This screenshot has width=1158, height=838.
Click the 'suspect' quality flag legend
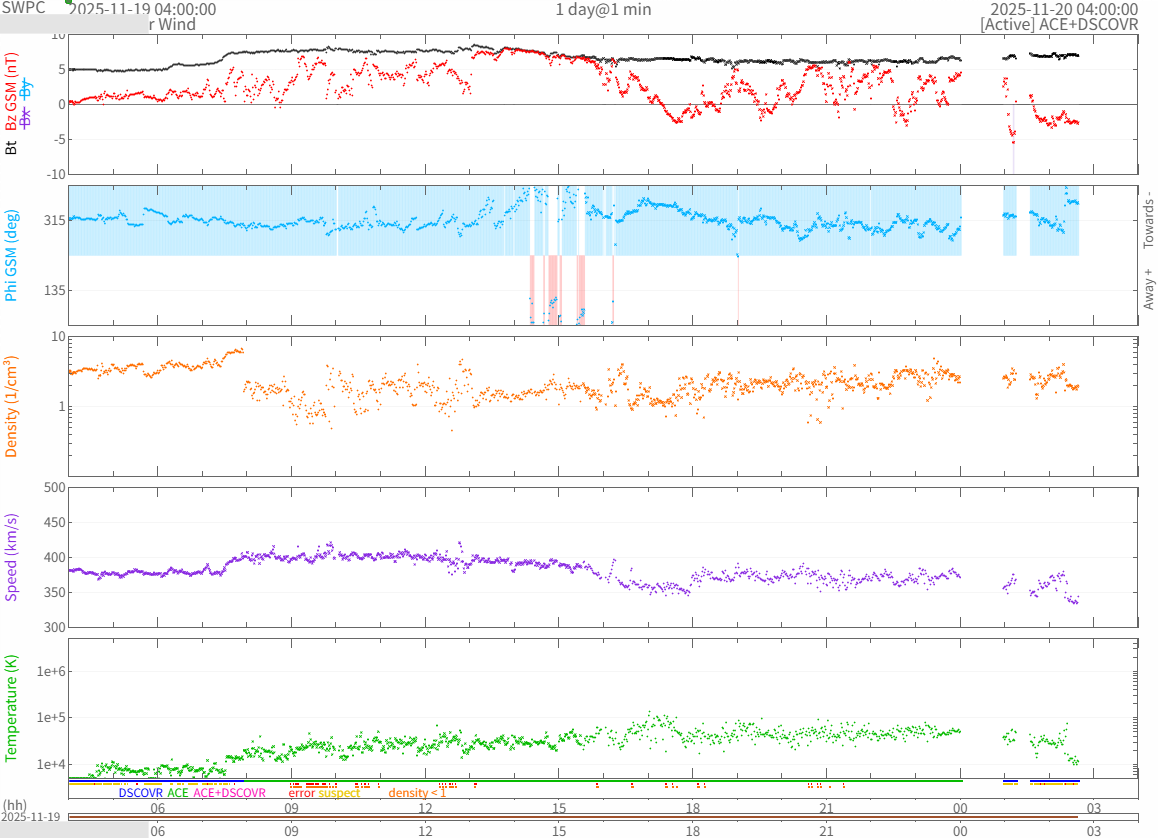[339, 793]
